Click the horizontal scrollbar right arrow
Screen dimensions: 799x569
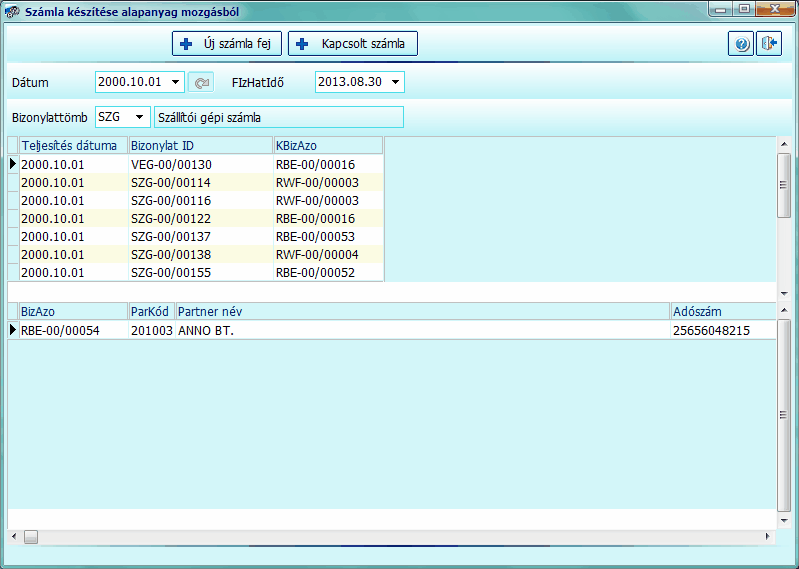[x=768, y=536]
